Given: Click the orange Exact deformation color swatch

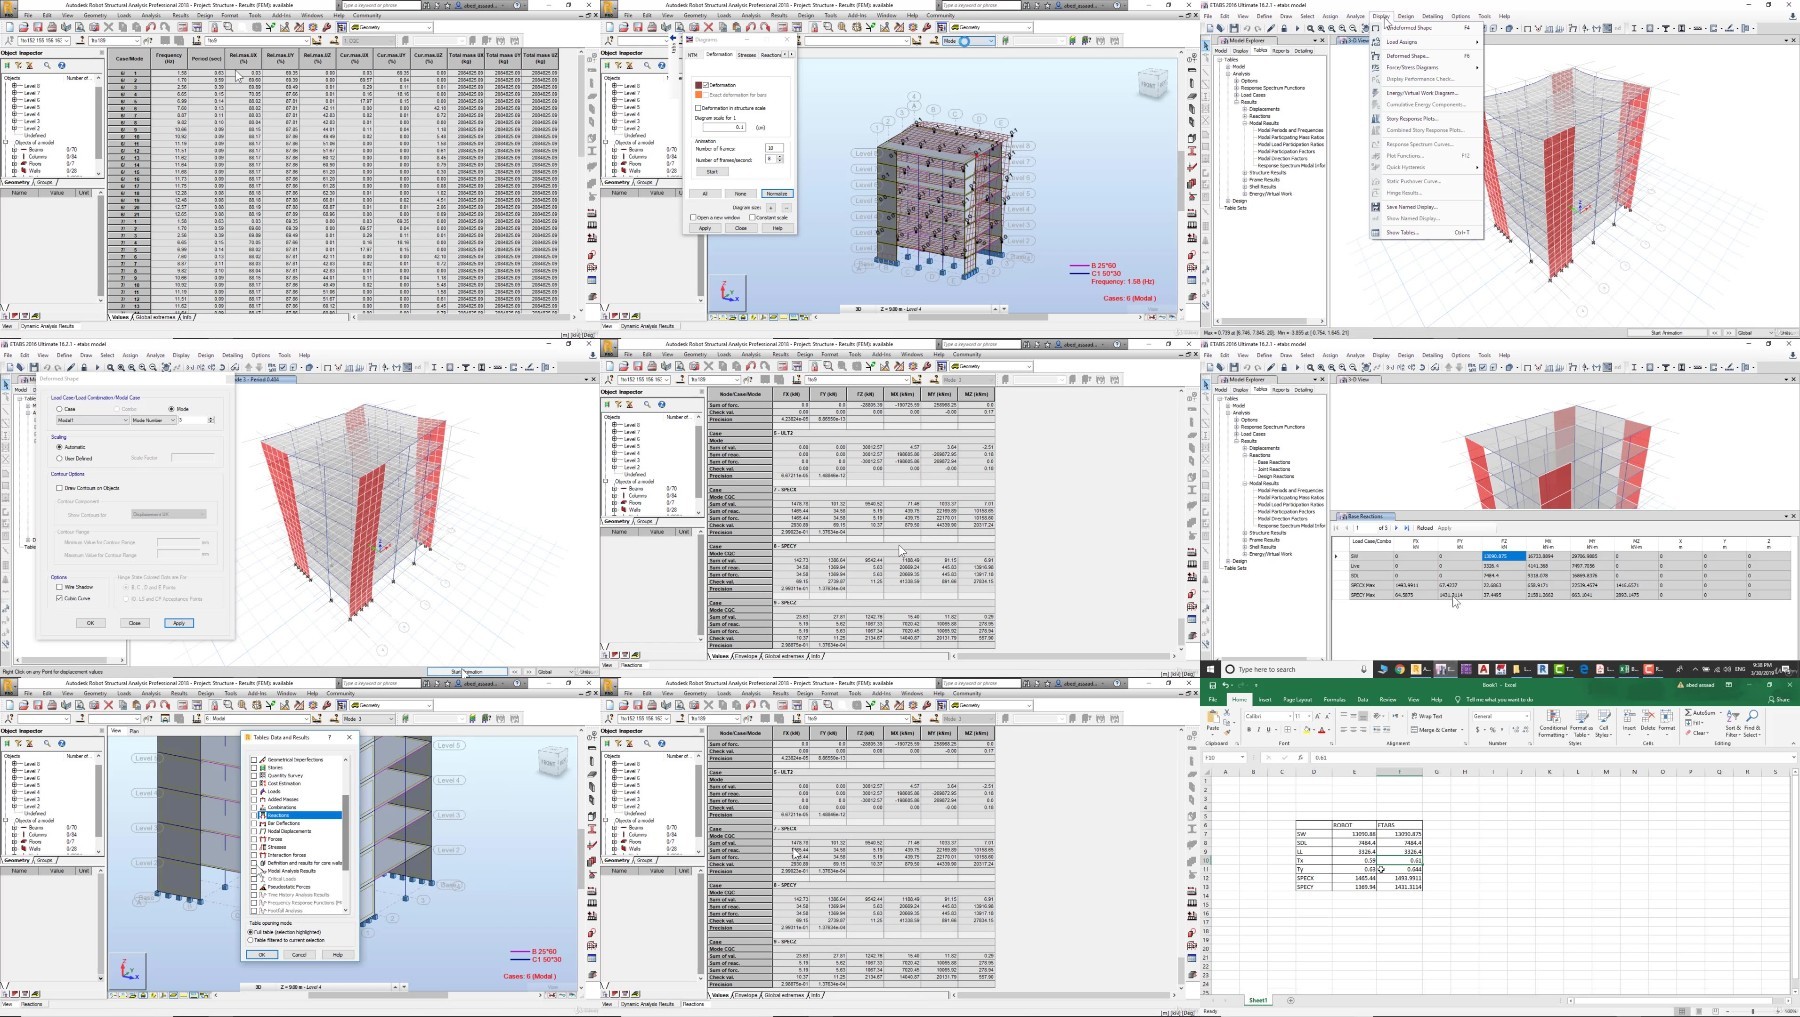Looking at the screenshot, I should (x=699, y=95).
